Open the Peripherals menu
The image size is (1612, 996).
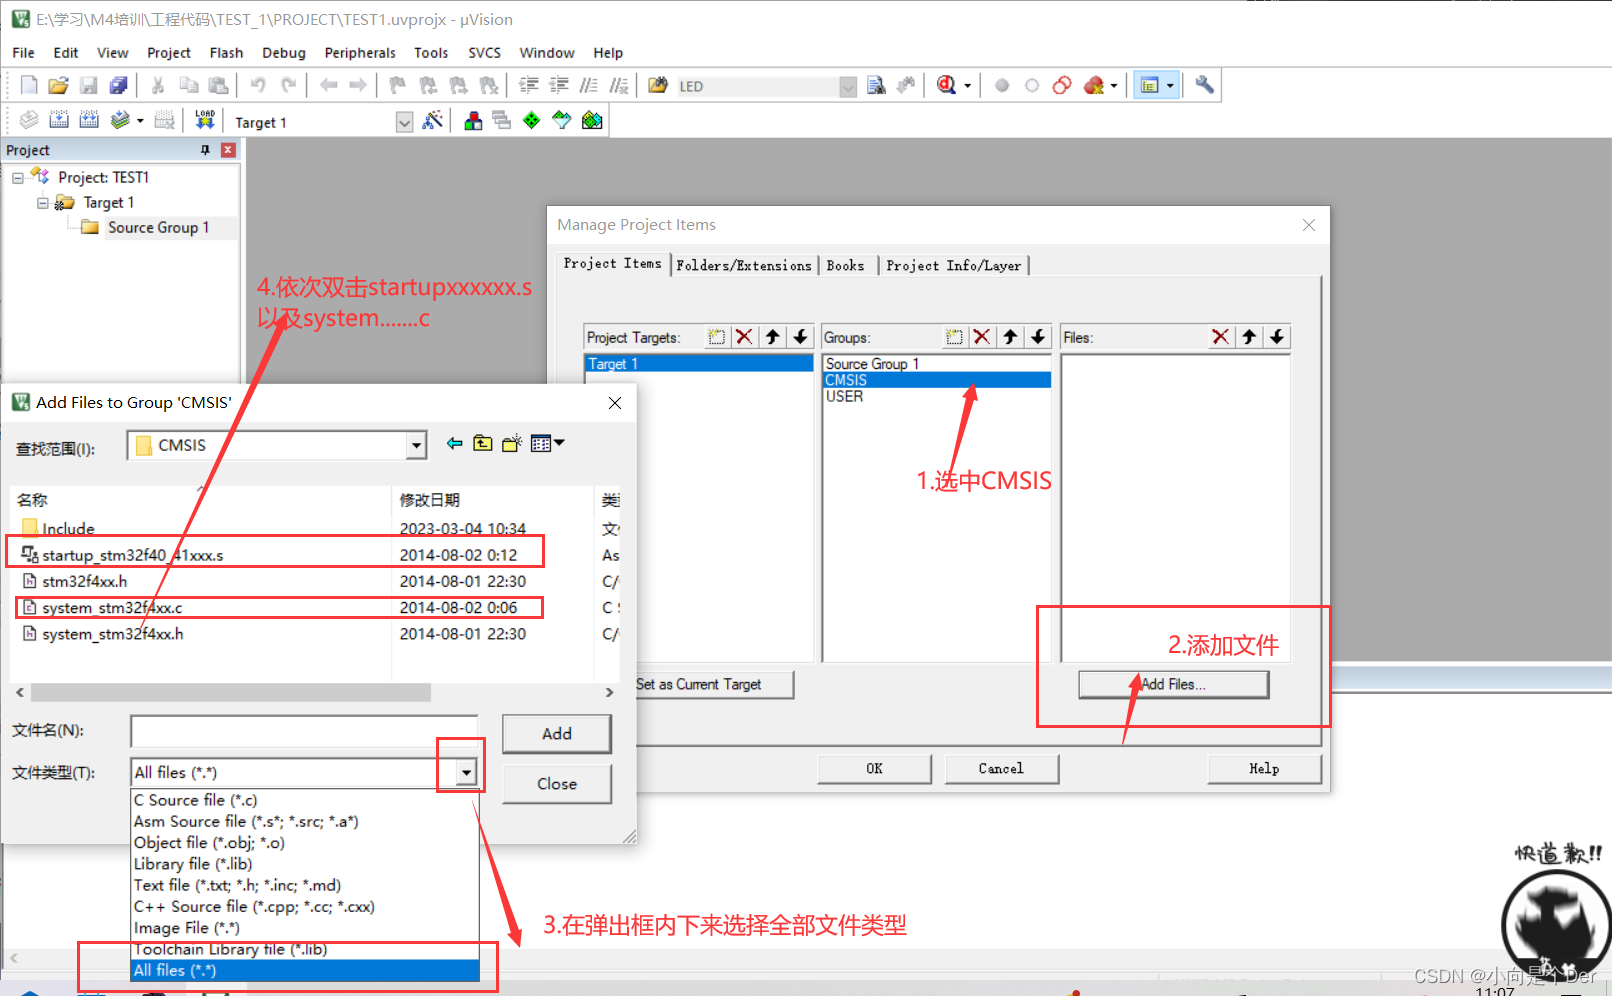click(360, 53)
